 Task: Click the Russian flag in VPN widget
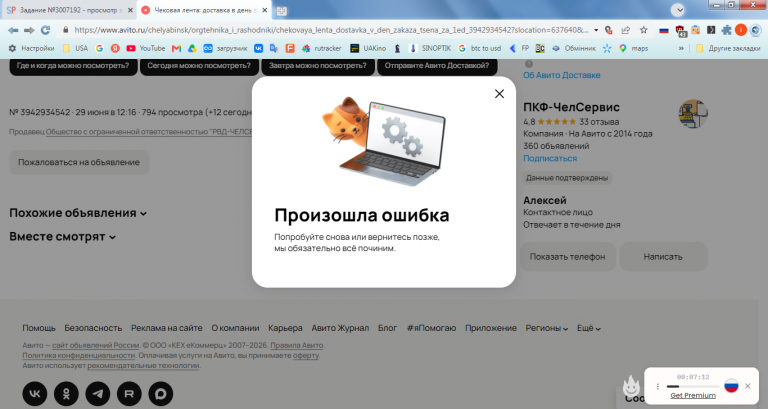[x=731, y=385]
